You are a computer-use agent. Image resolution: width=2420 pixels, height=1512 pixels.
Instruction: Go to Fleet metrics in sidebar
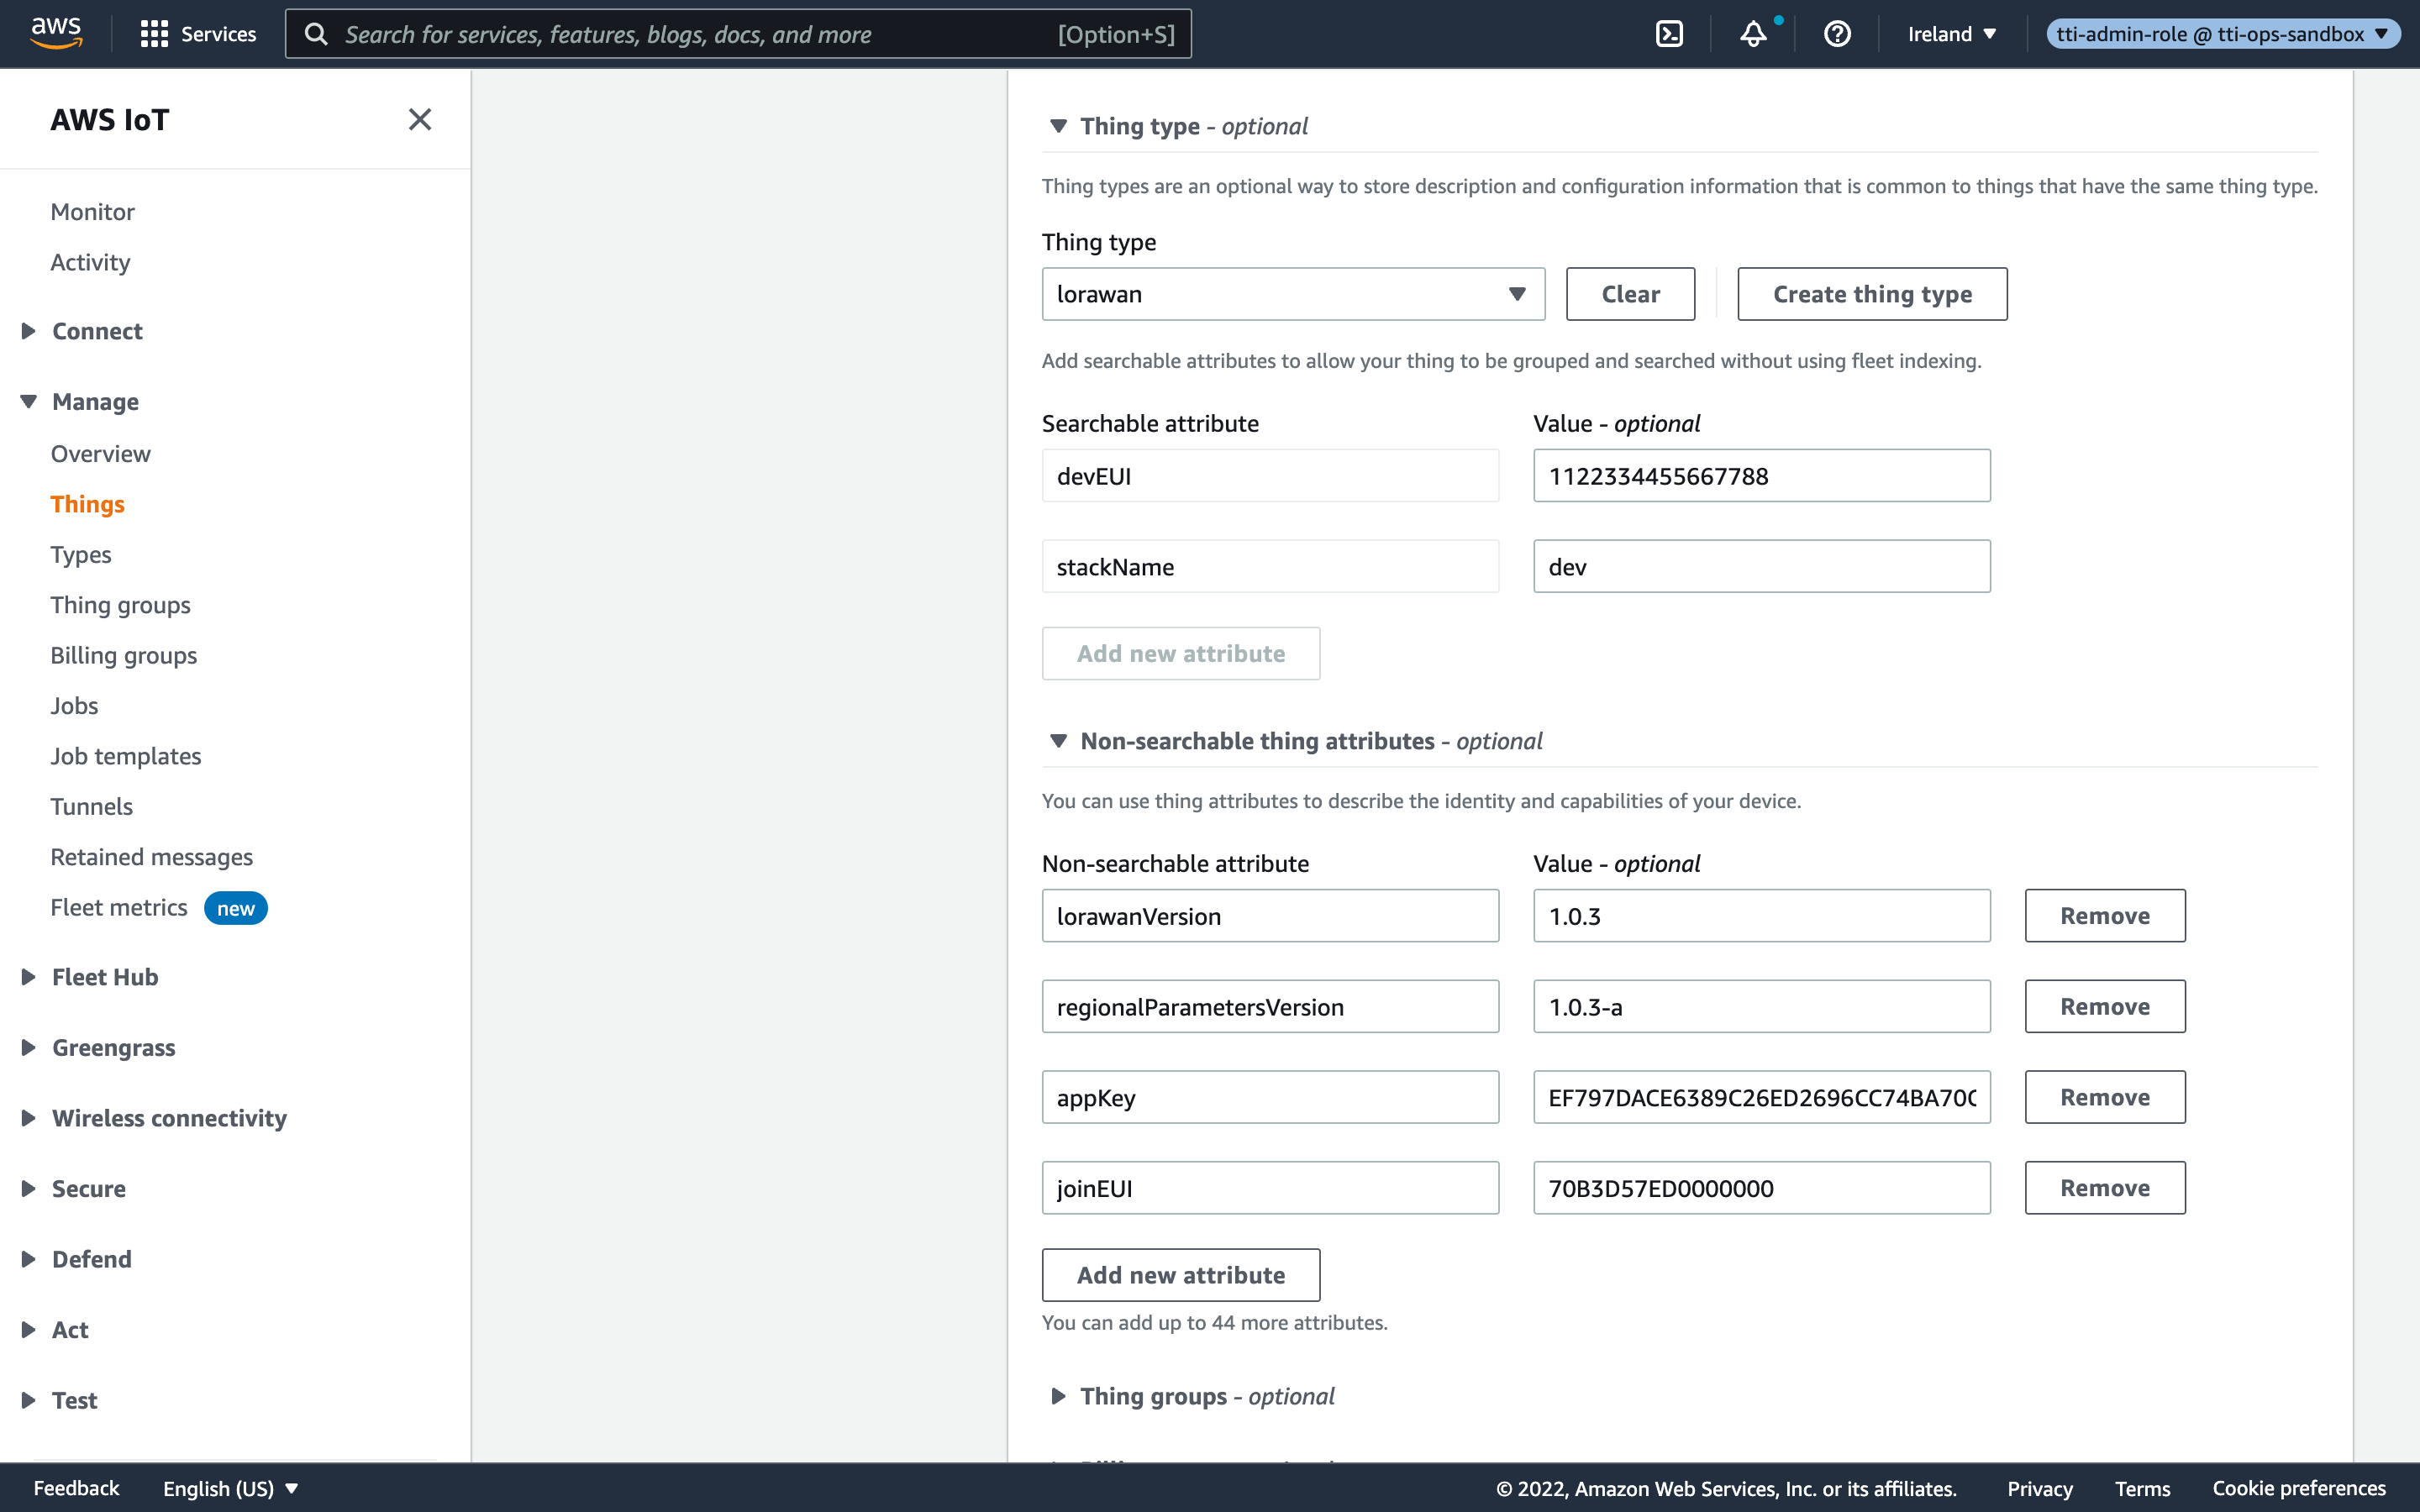pyautogui.click(x=119, y=907)
